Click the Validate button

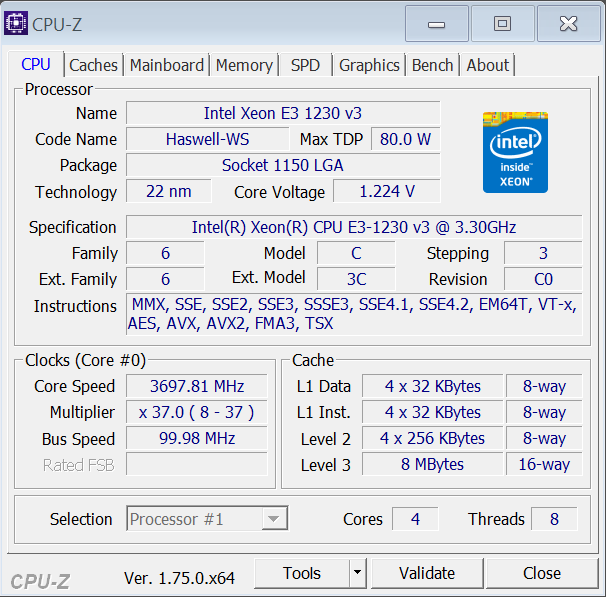(x=427, y=573)
